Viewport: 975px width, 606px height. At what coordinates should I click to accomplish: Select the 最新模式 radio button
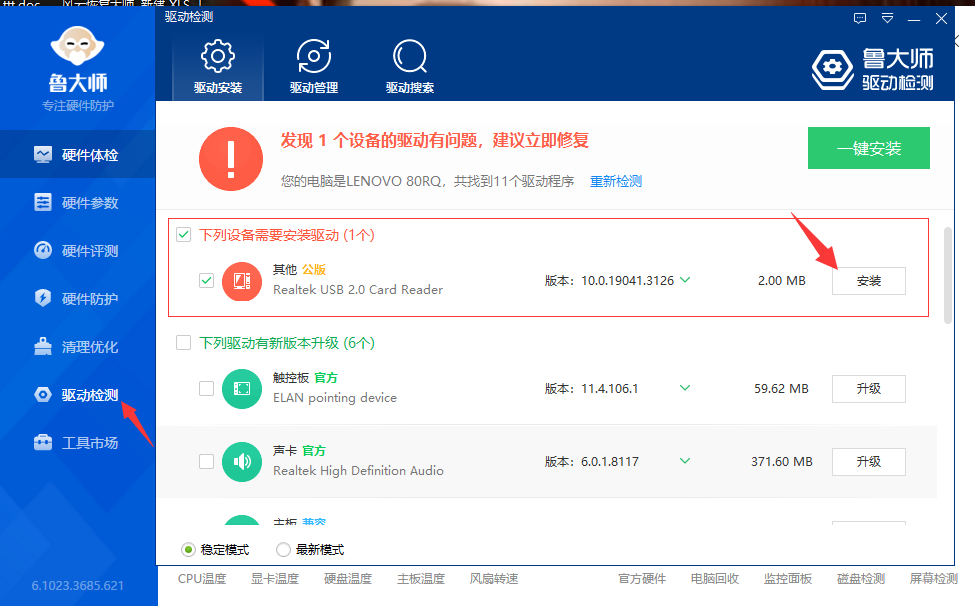283,550
